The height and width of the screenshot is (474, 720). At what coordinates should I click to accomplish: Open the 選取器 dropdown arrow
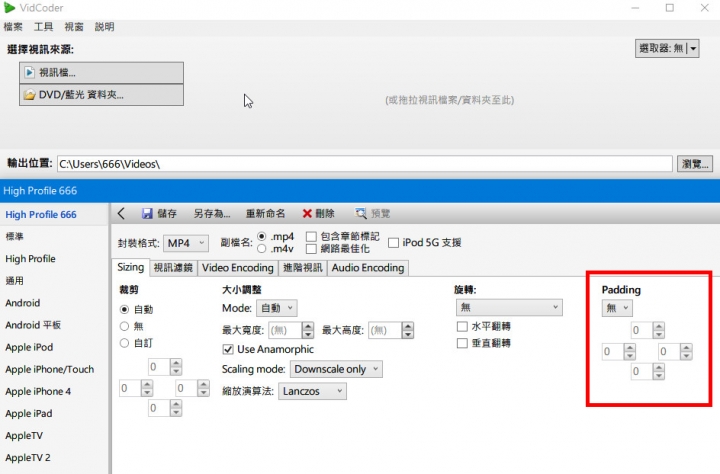click(693, 48)
